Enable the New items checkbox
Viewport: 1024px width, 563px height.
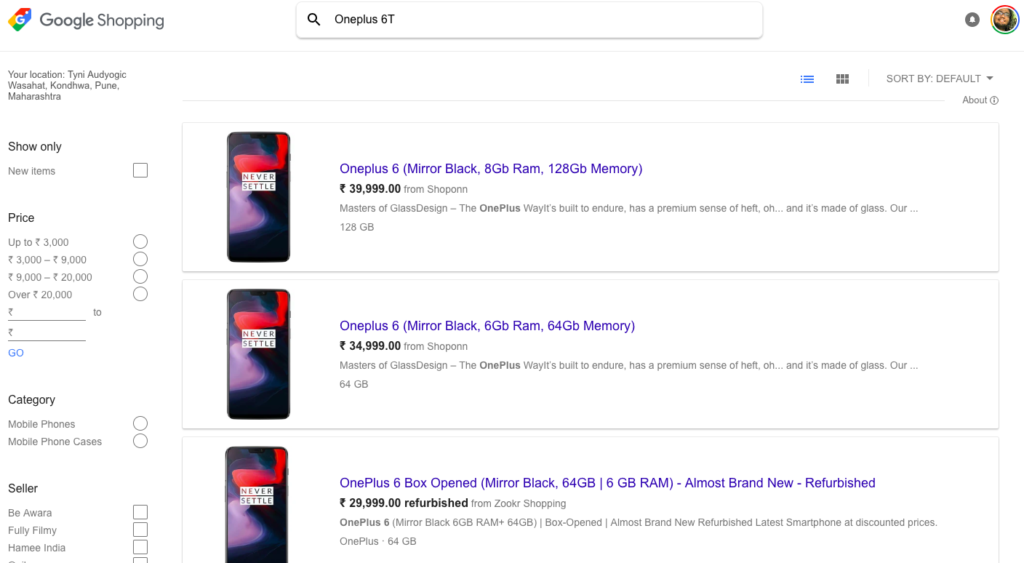click(x=140, y=171)
